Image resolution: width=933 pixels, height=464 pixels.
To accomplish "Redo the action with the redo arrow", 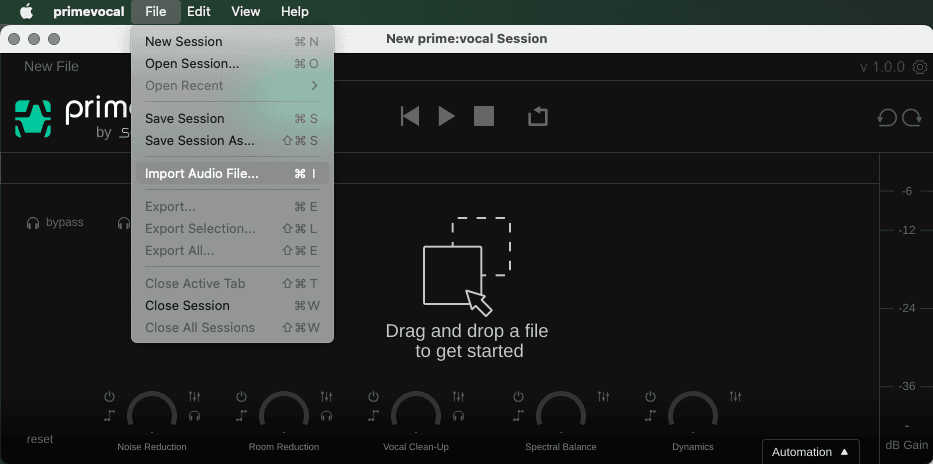I will (912, 118).
